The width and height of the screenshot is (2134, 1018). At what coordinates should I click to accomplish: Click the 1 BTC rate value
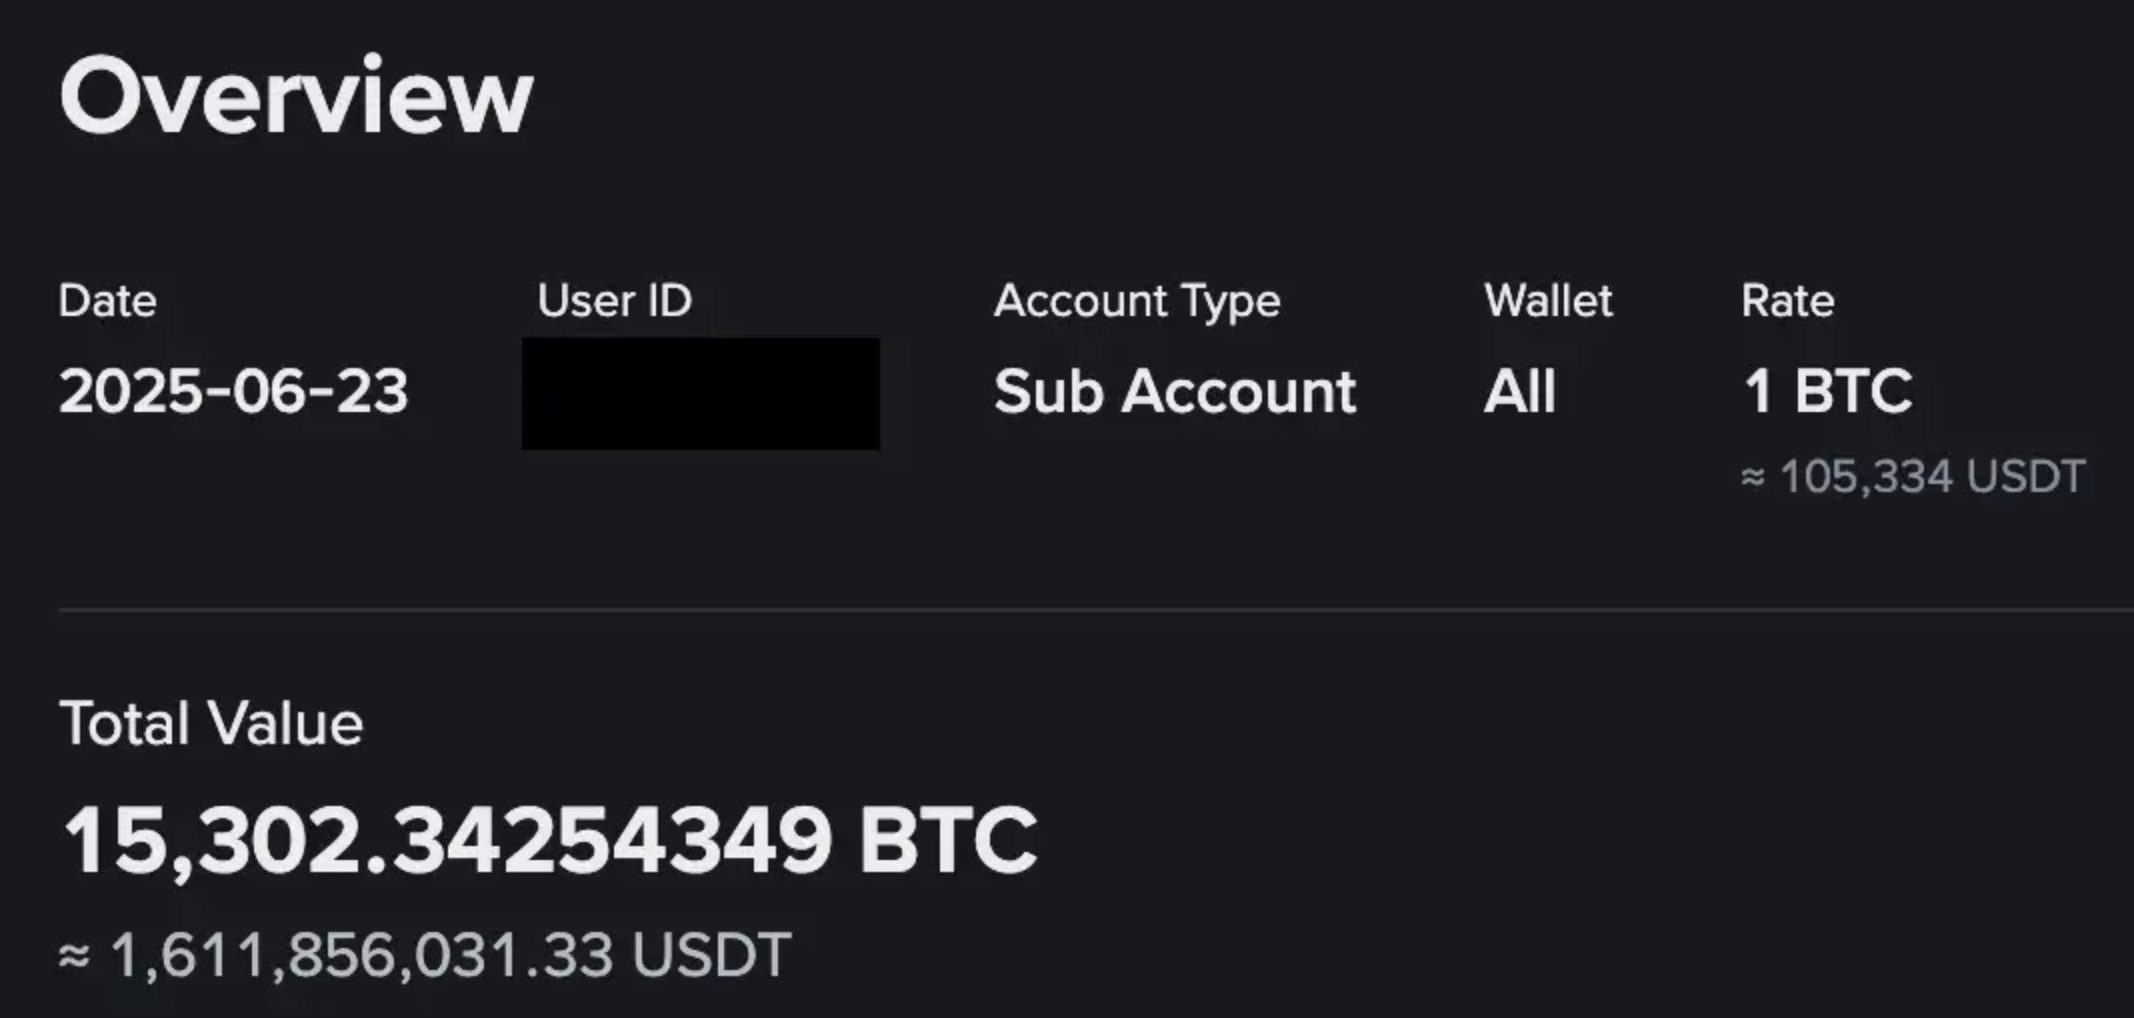[x=1828, y=391]
